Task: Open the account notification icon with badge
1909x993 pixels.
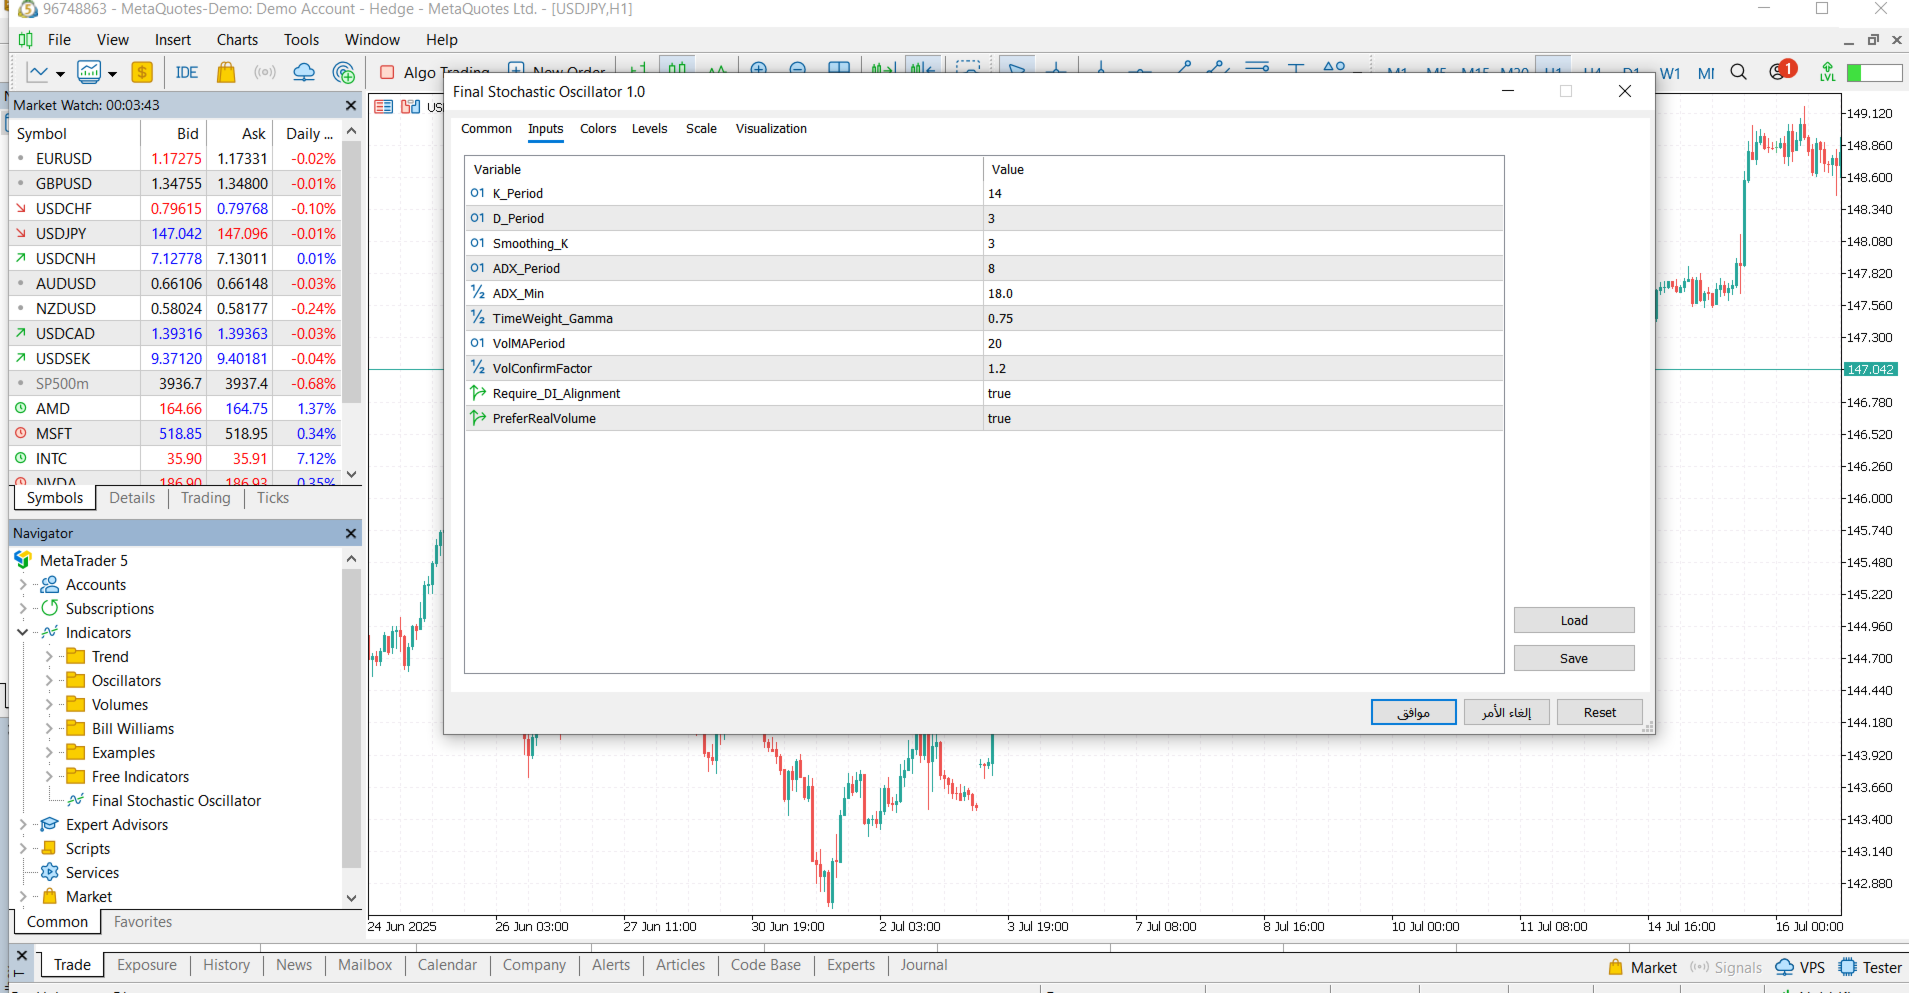Action: 1782,70
